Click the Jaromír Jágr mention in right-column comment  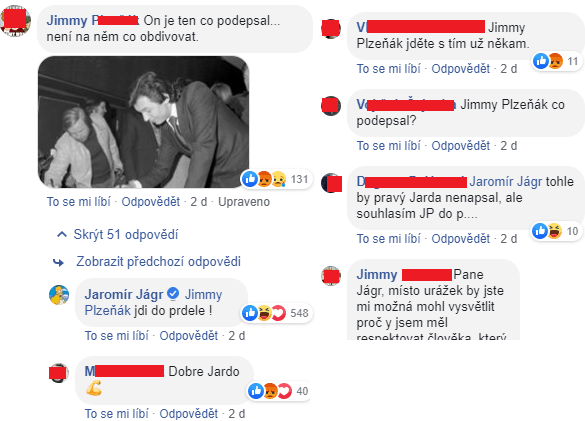[506, 181]
